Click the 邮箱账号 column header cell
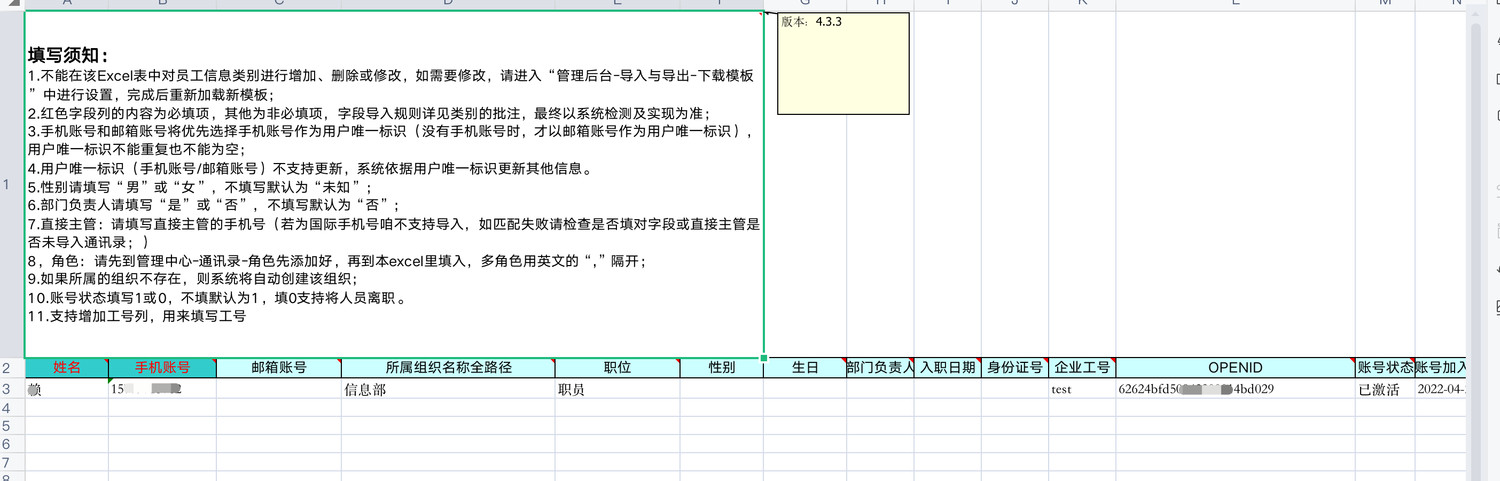The height and width of the screenshot is (481, 1500). pyautogui.click(x=278, y=368)
